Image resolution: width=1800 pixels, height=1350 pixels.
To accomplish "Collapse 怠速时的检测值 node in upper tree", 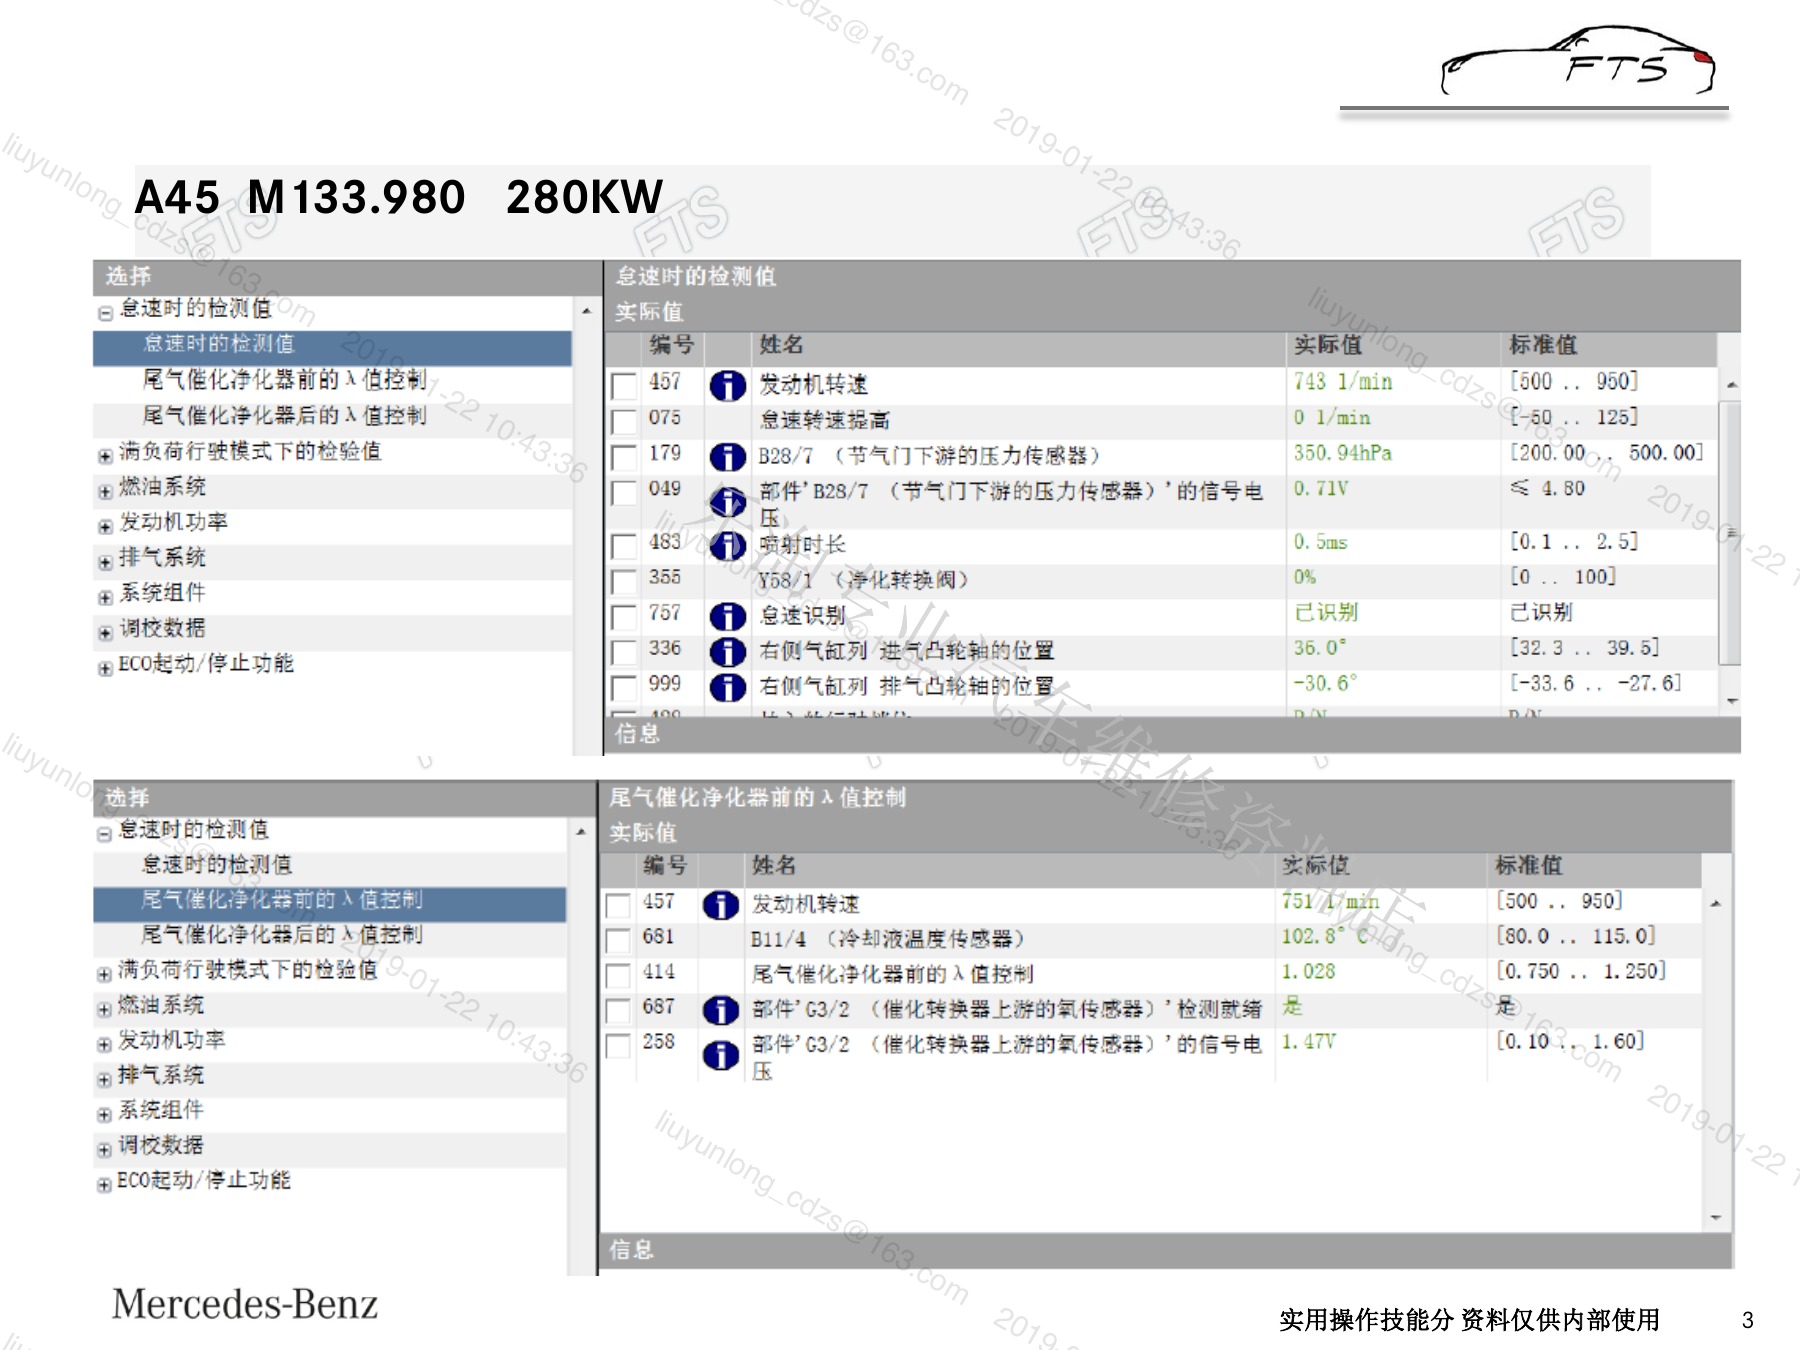I will click(105, 313).
